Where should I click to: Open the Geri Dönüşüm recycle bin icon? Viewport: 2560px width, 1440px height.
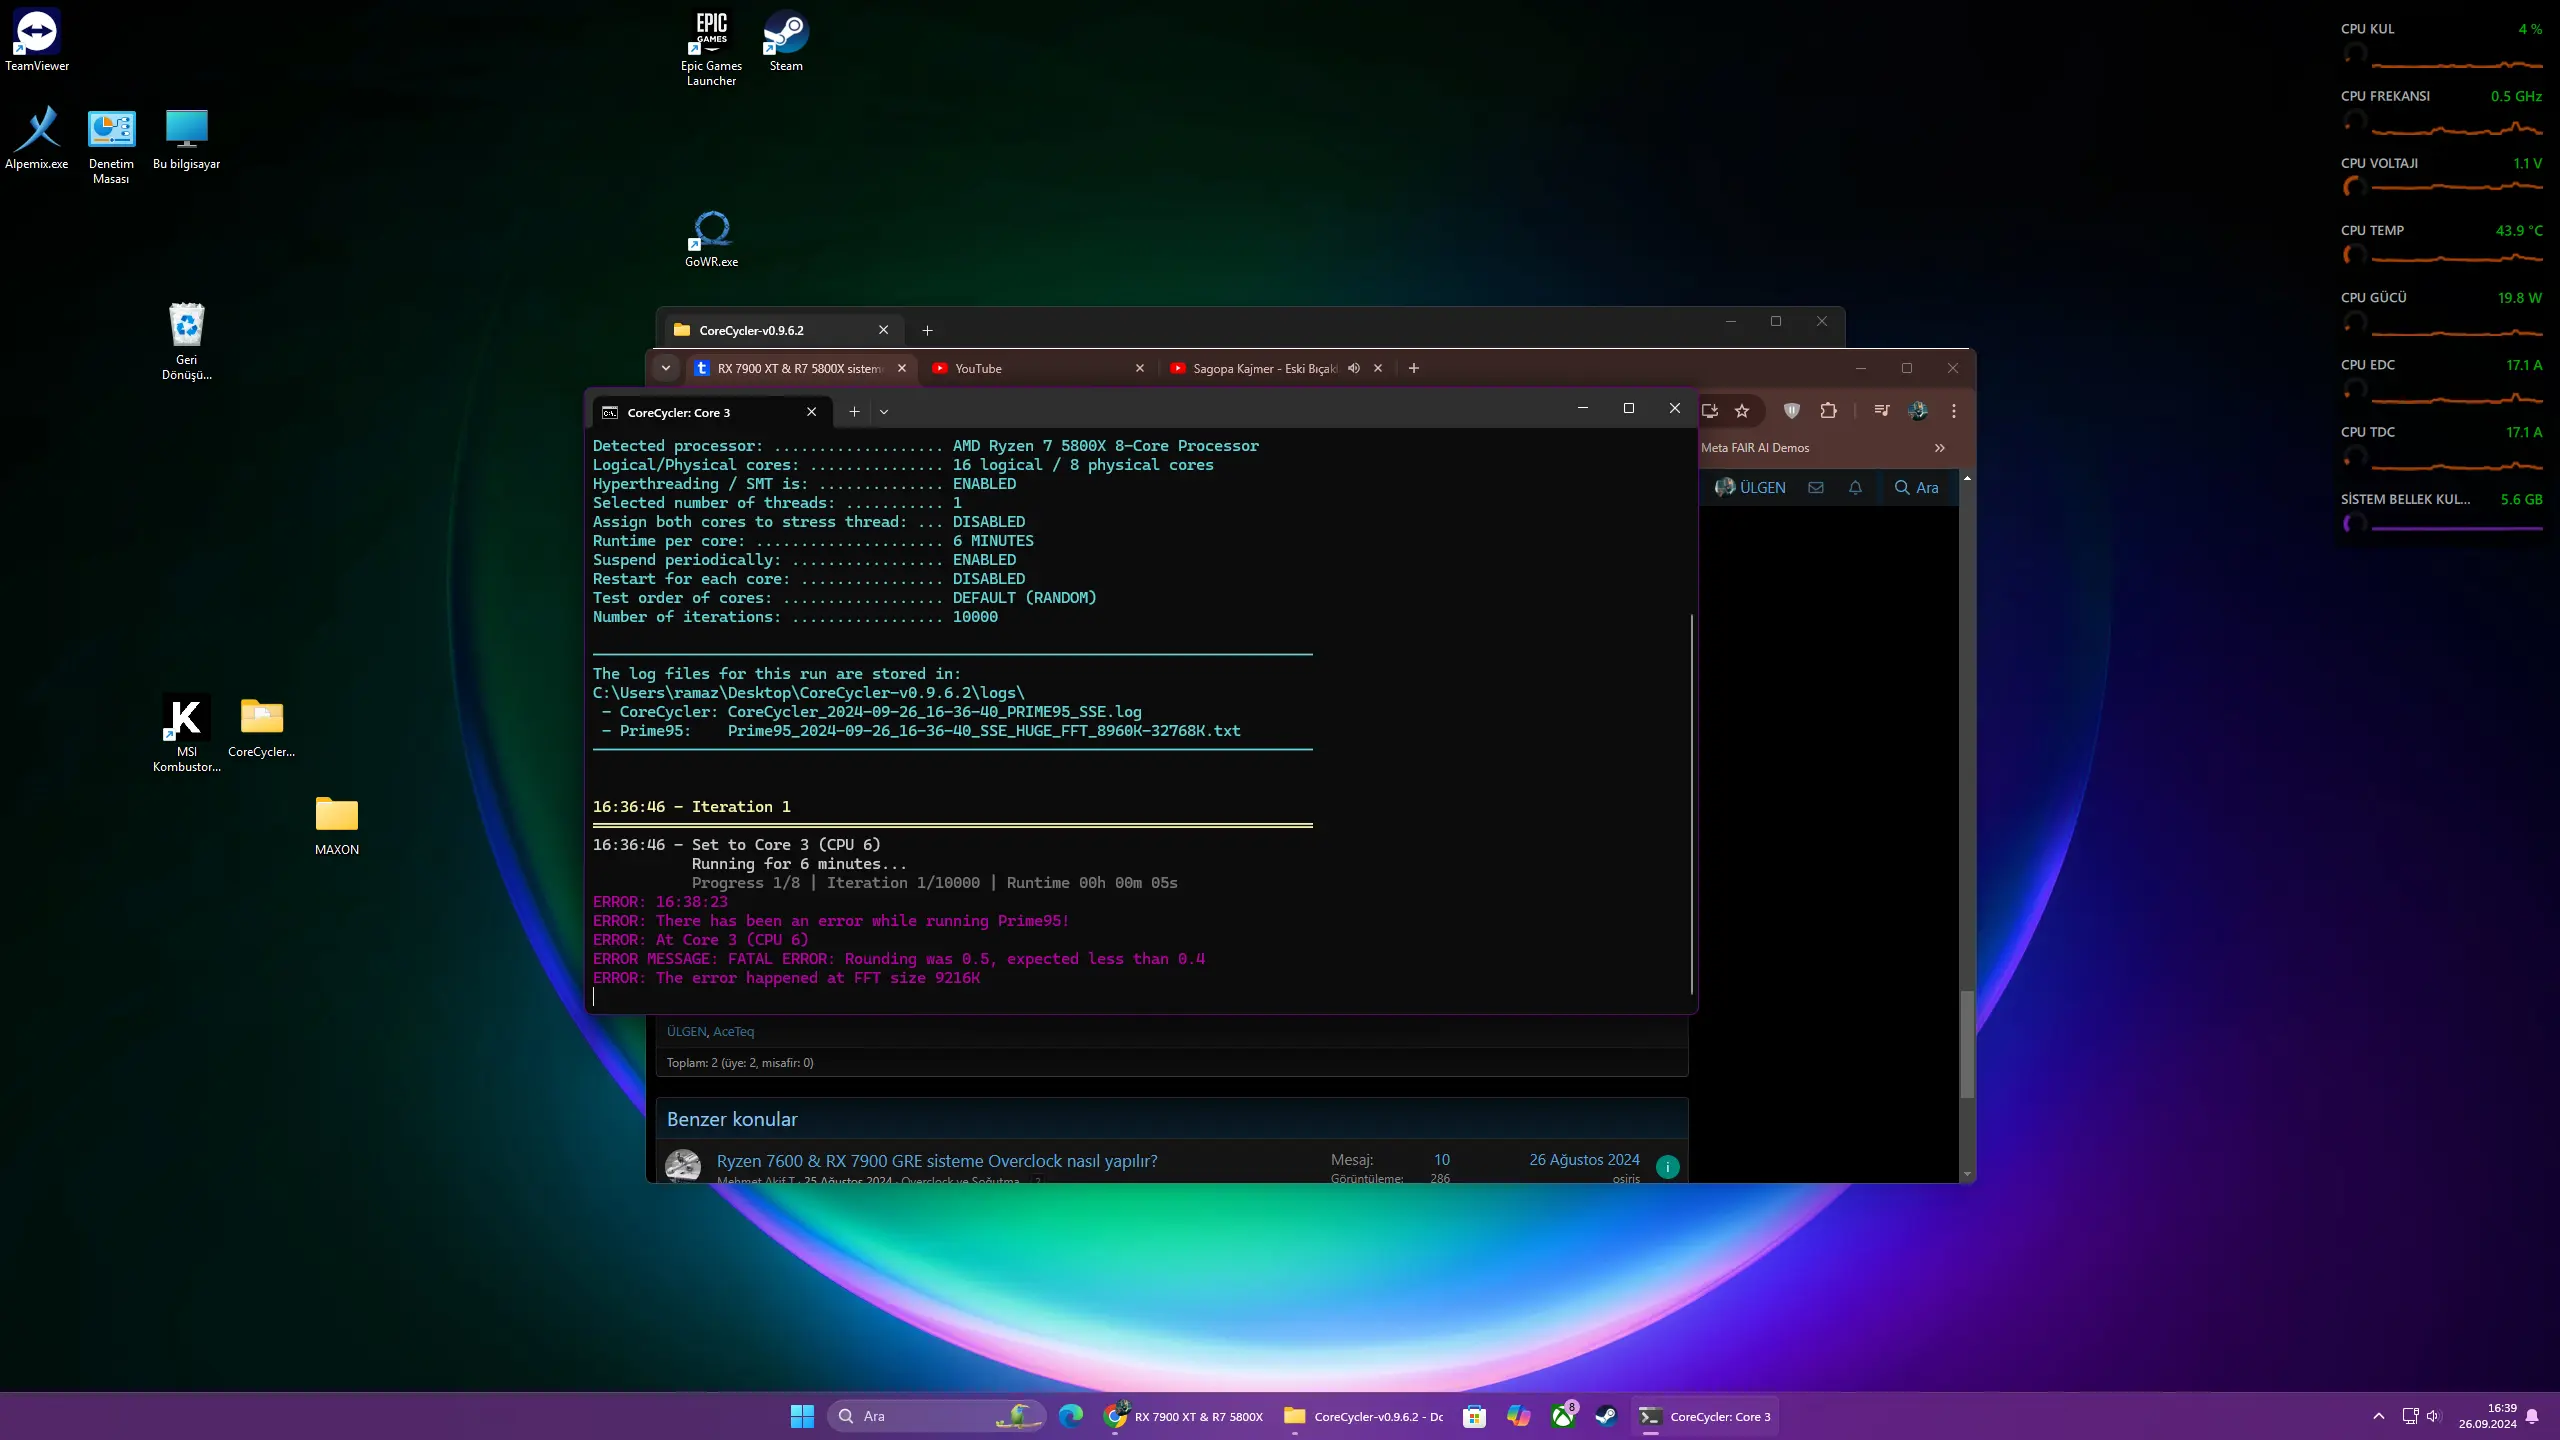coord(187,341)
